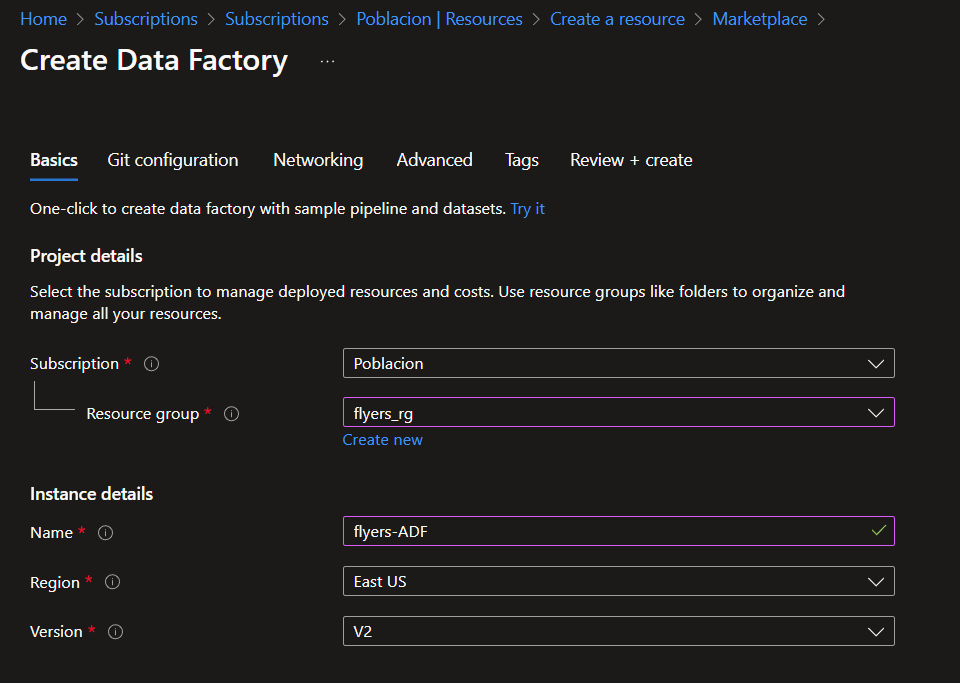Click Create new resource group link
The image size is (960, 683).
tap(382, 439)
